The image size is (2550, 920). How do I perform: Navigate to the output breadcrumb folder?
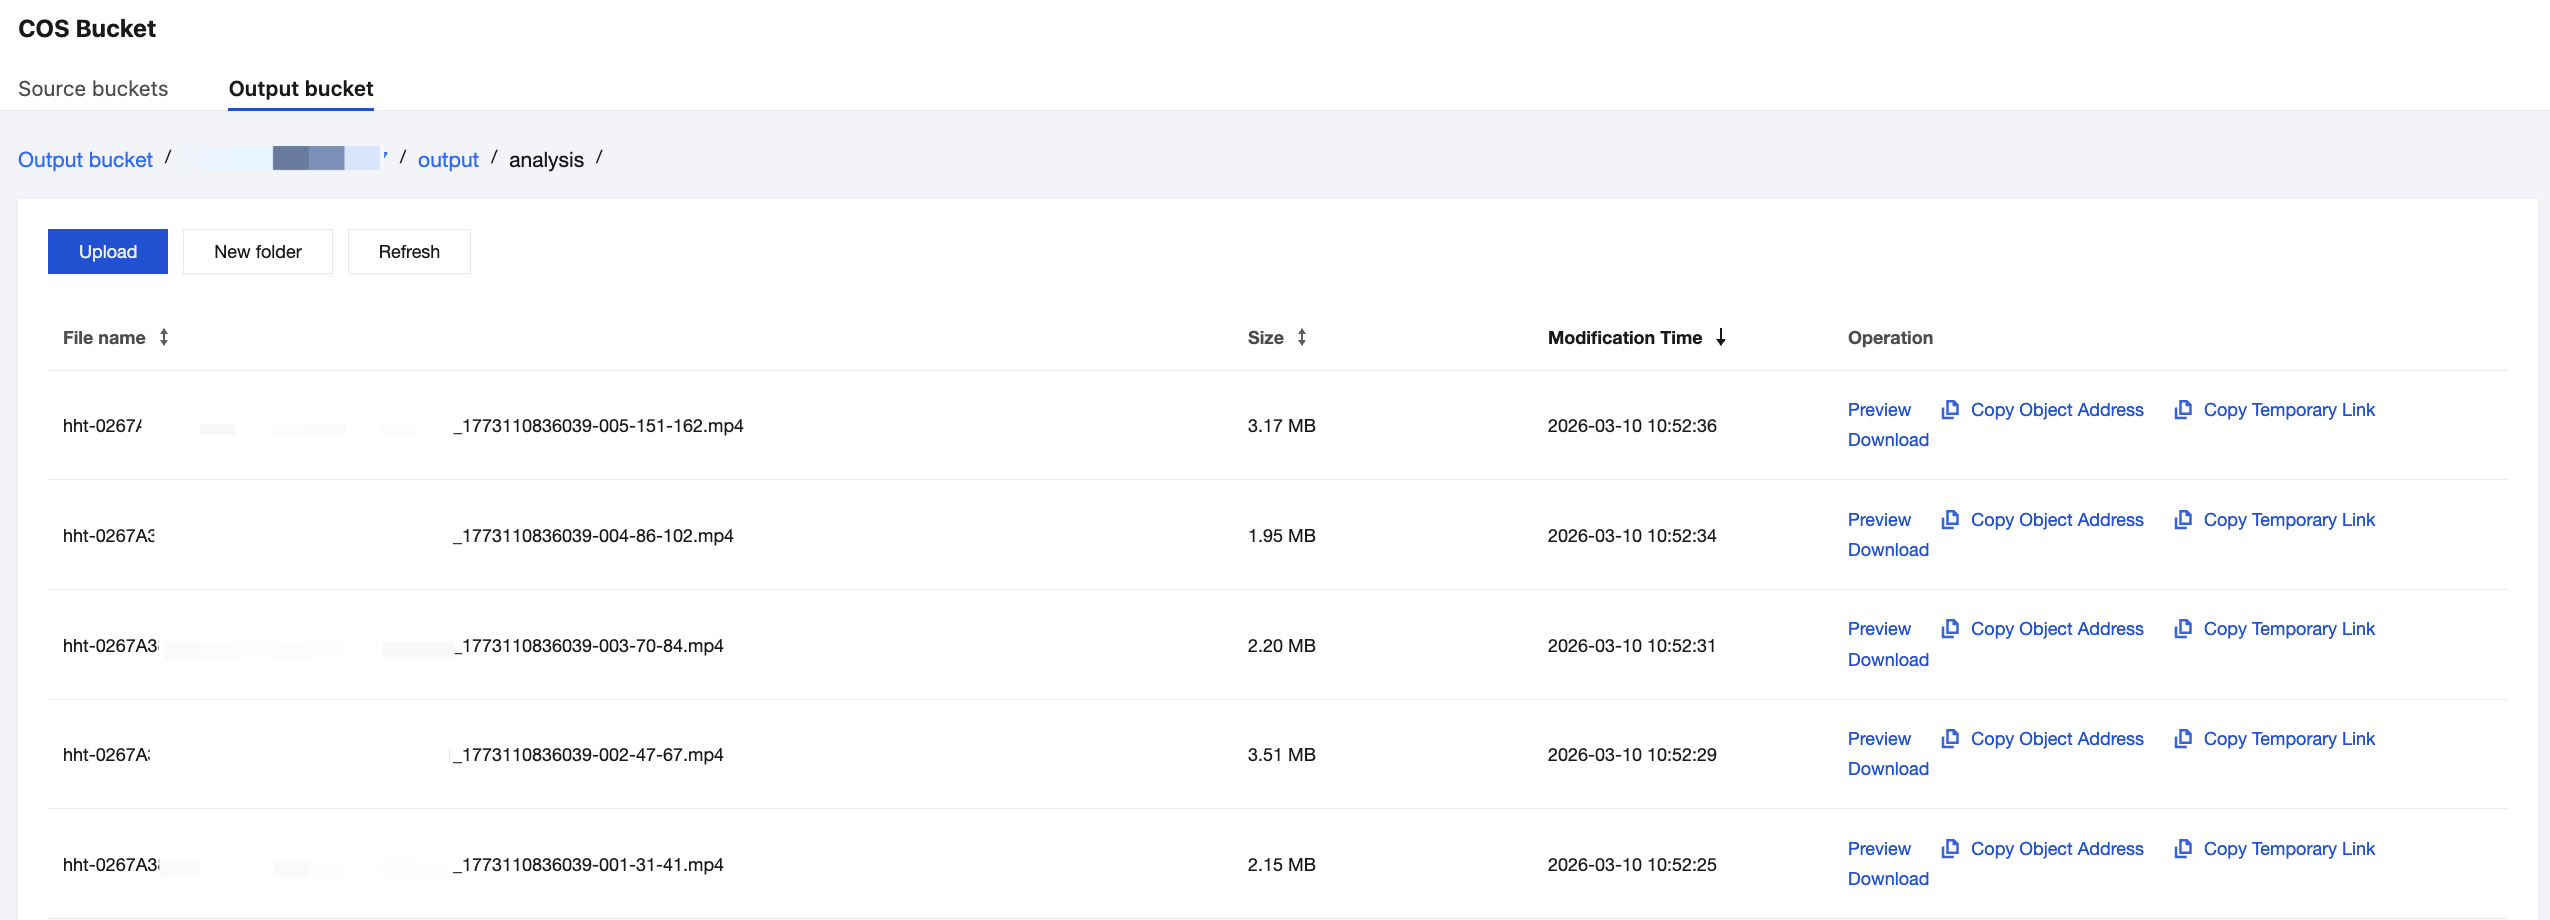447,160
